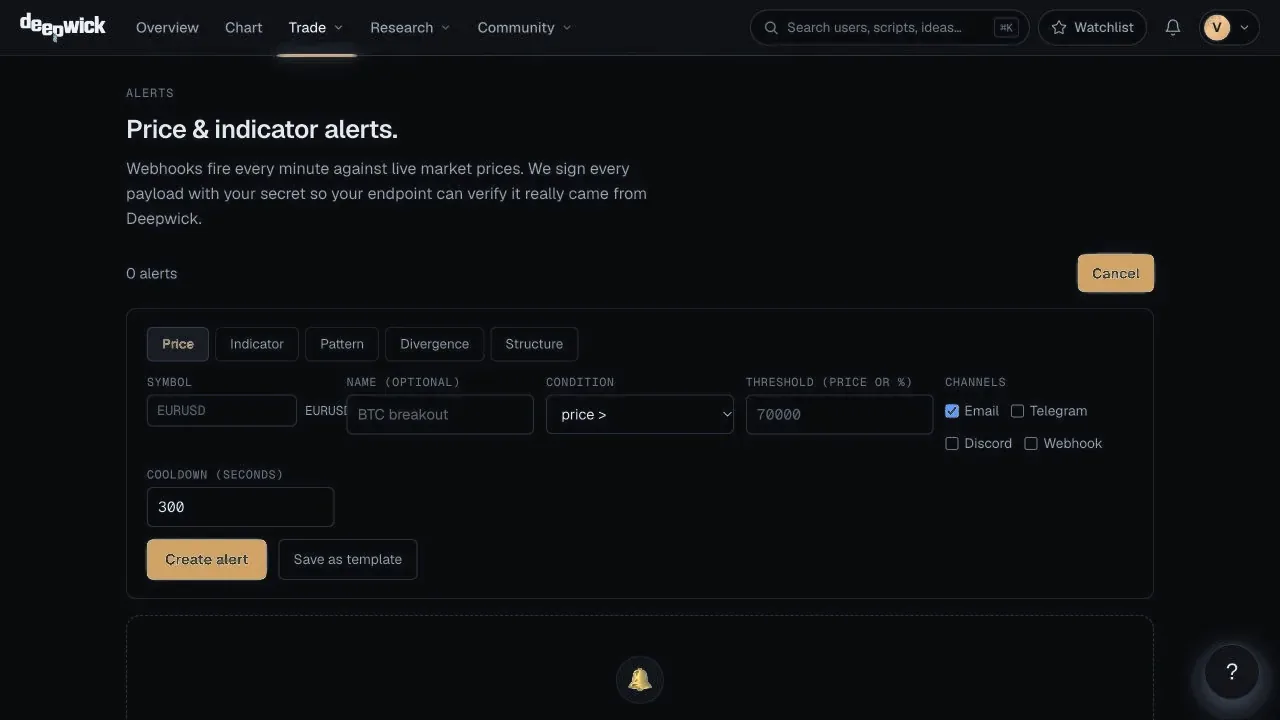The height and width of the screenshot is (720, 1280).
Task: Check the Discord channel checkbox
Action: pos(952,443)
